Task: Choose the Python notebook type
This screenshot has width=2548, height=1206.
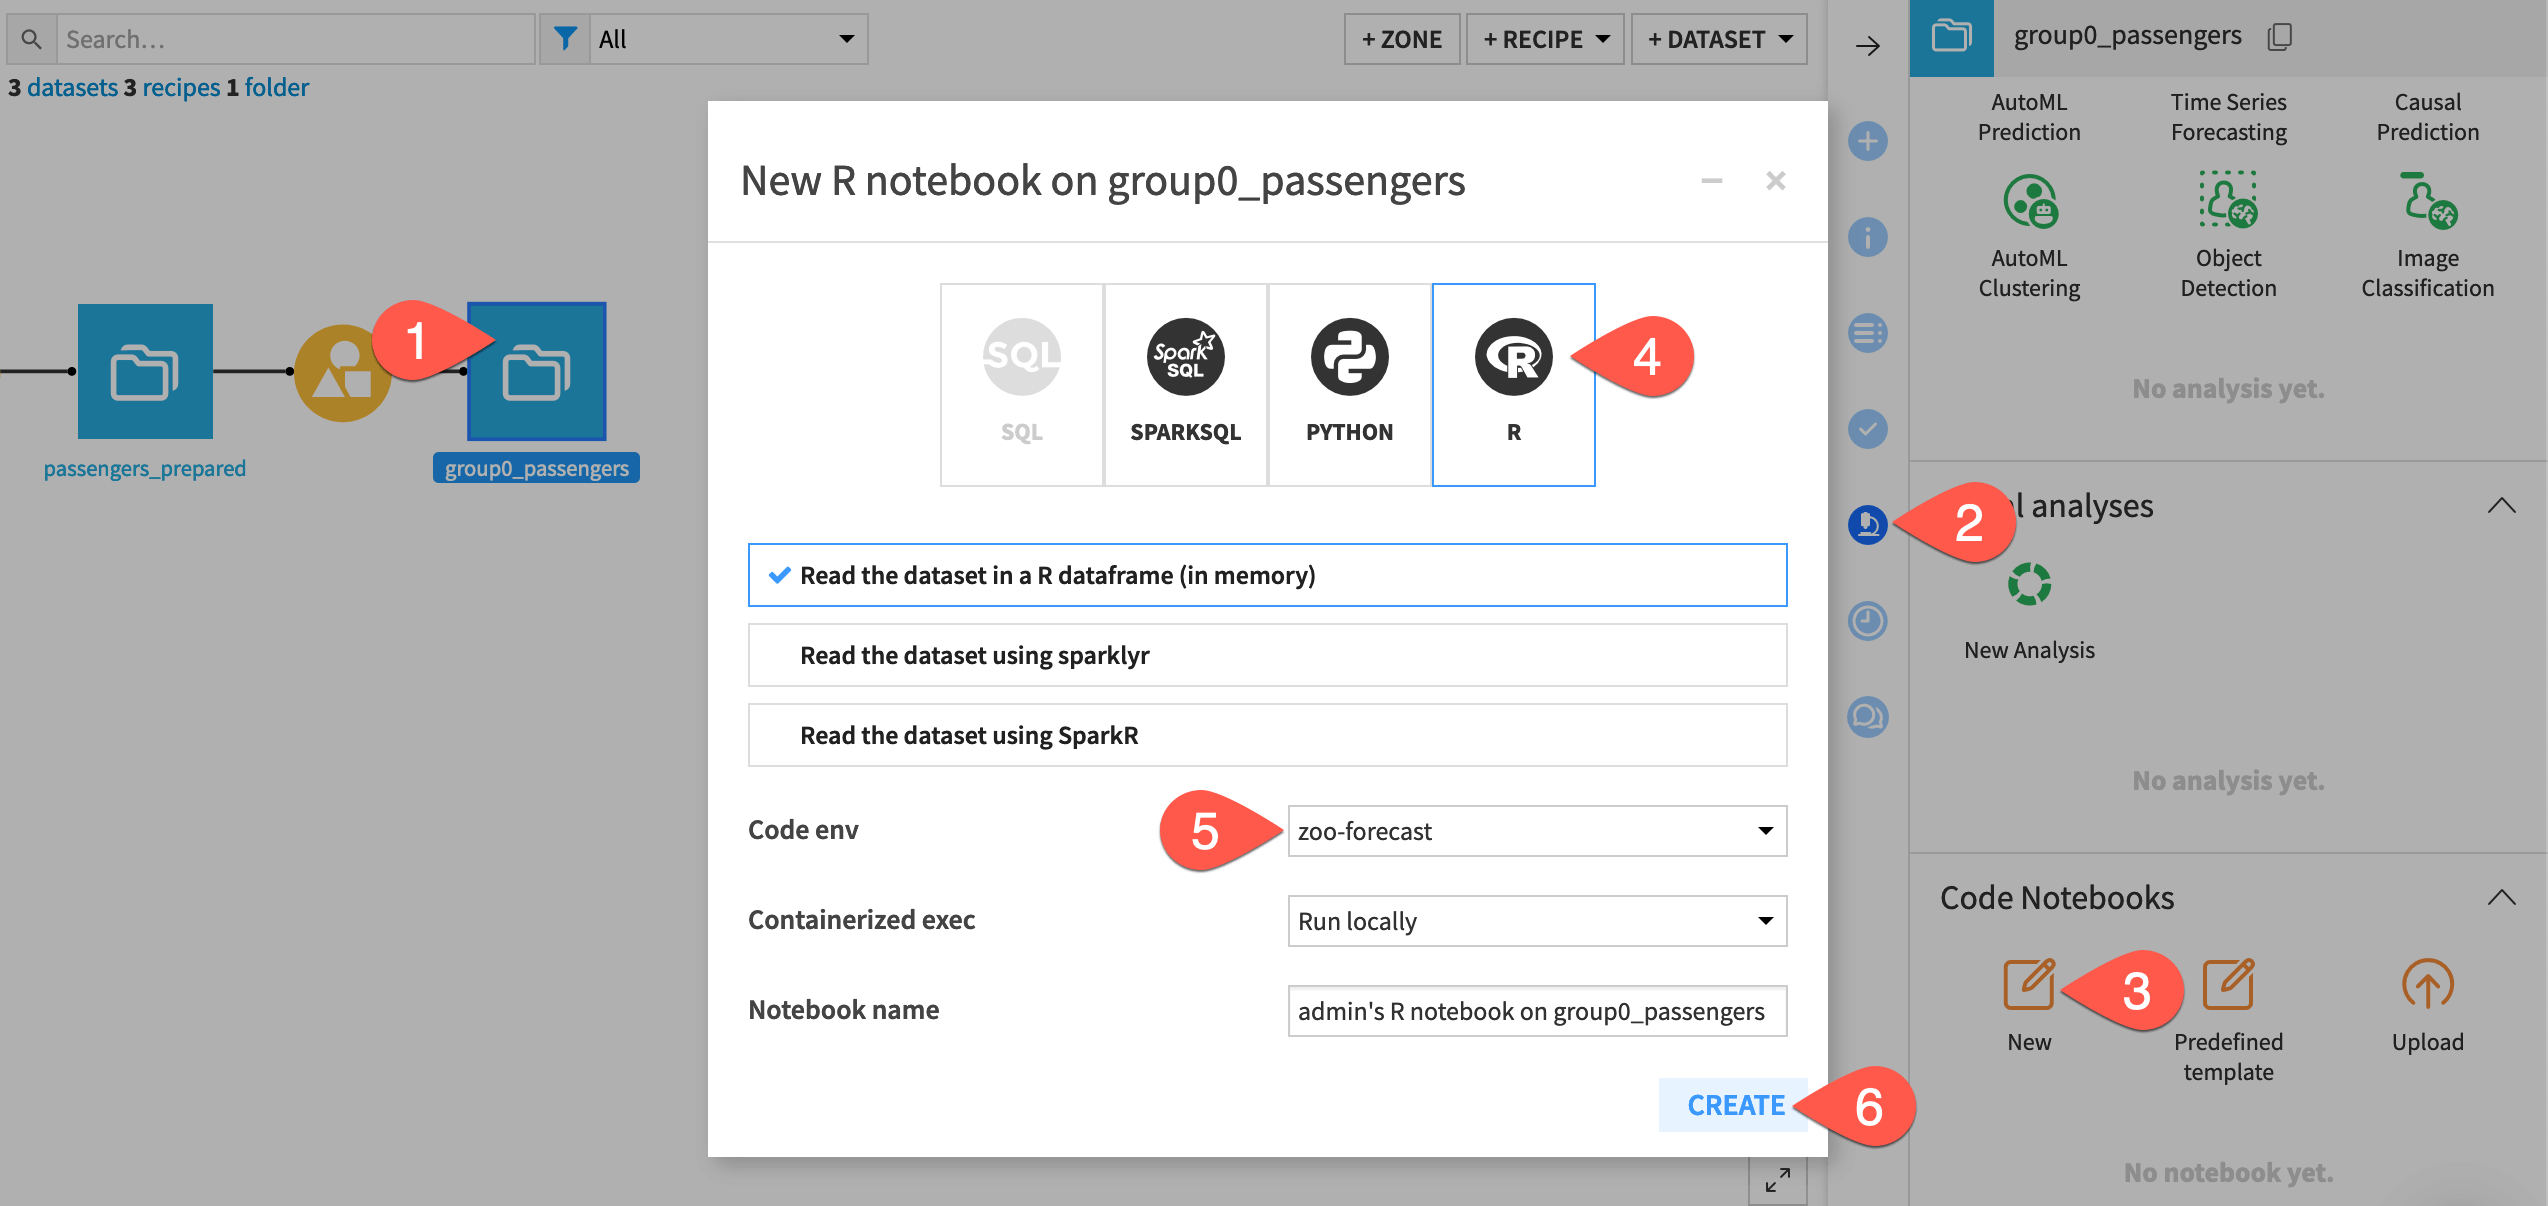Action: [x=1349, y=385]
